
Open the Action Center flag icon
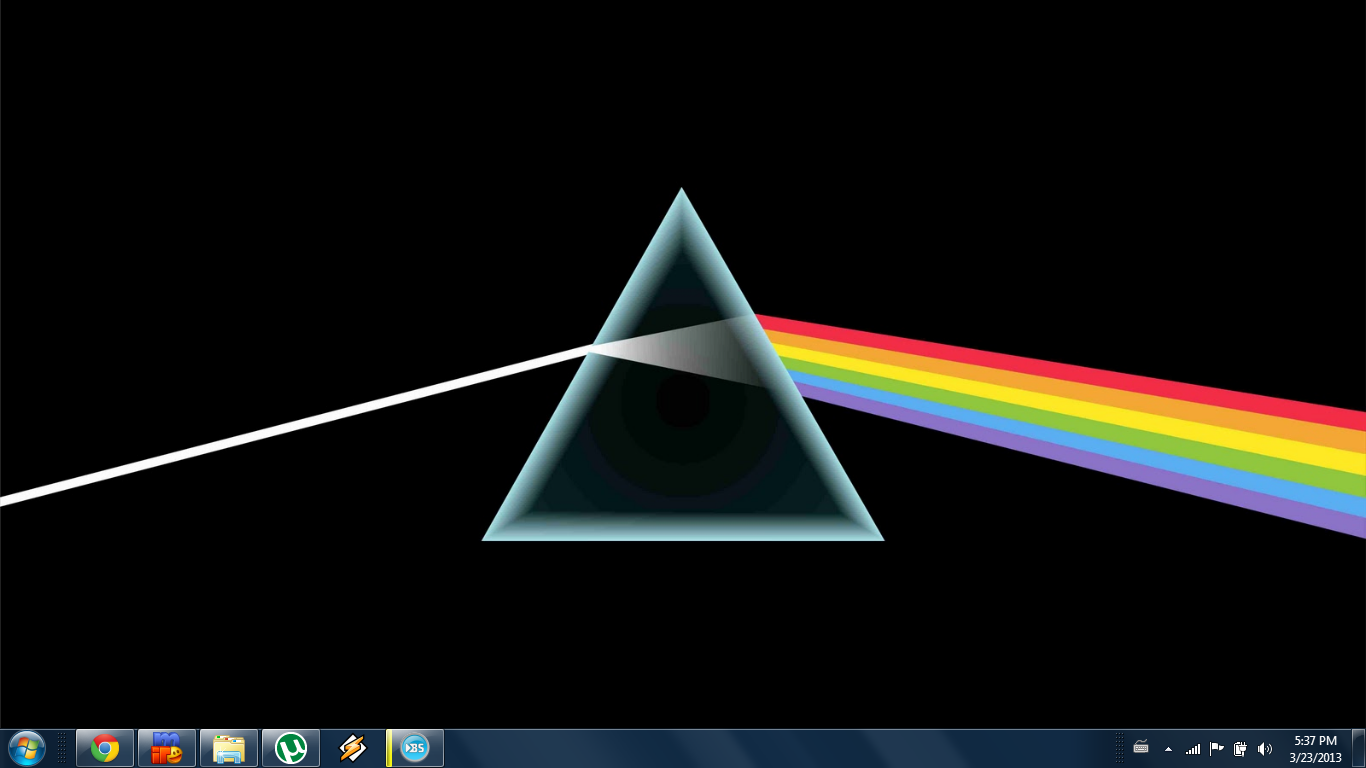(x=1217, y=748)
